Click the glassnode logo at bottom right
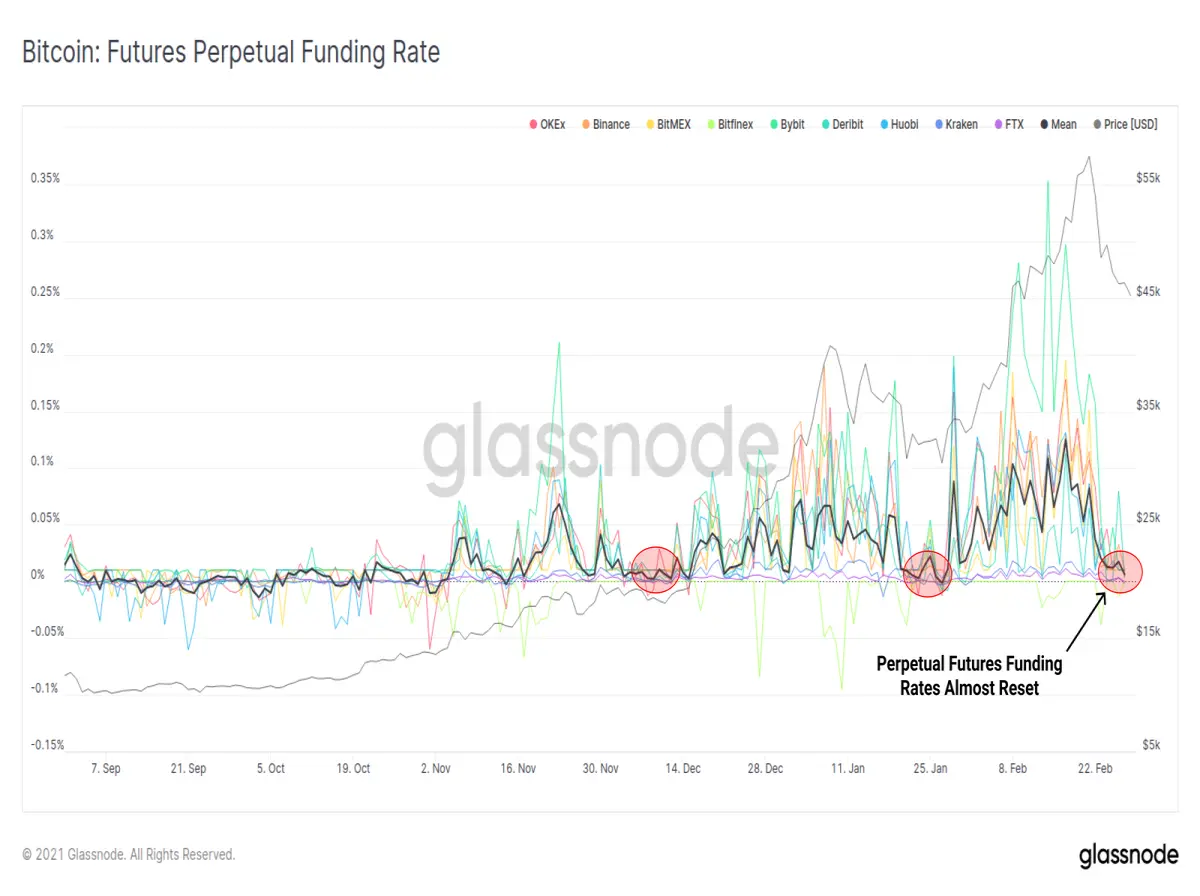This screenshot has width=1200, height=896. pyautogui.click(x=1126, y=856)
